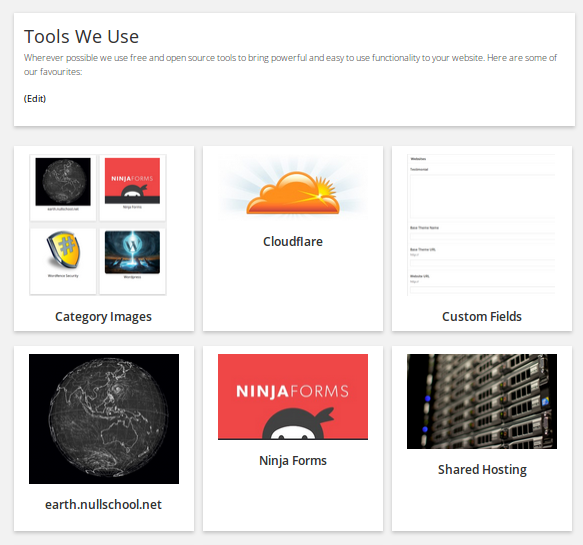The width and height of the screenshot is (583, 545).
Task: Click small globe thumbnail in Category Images
Action: 63,182
